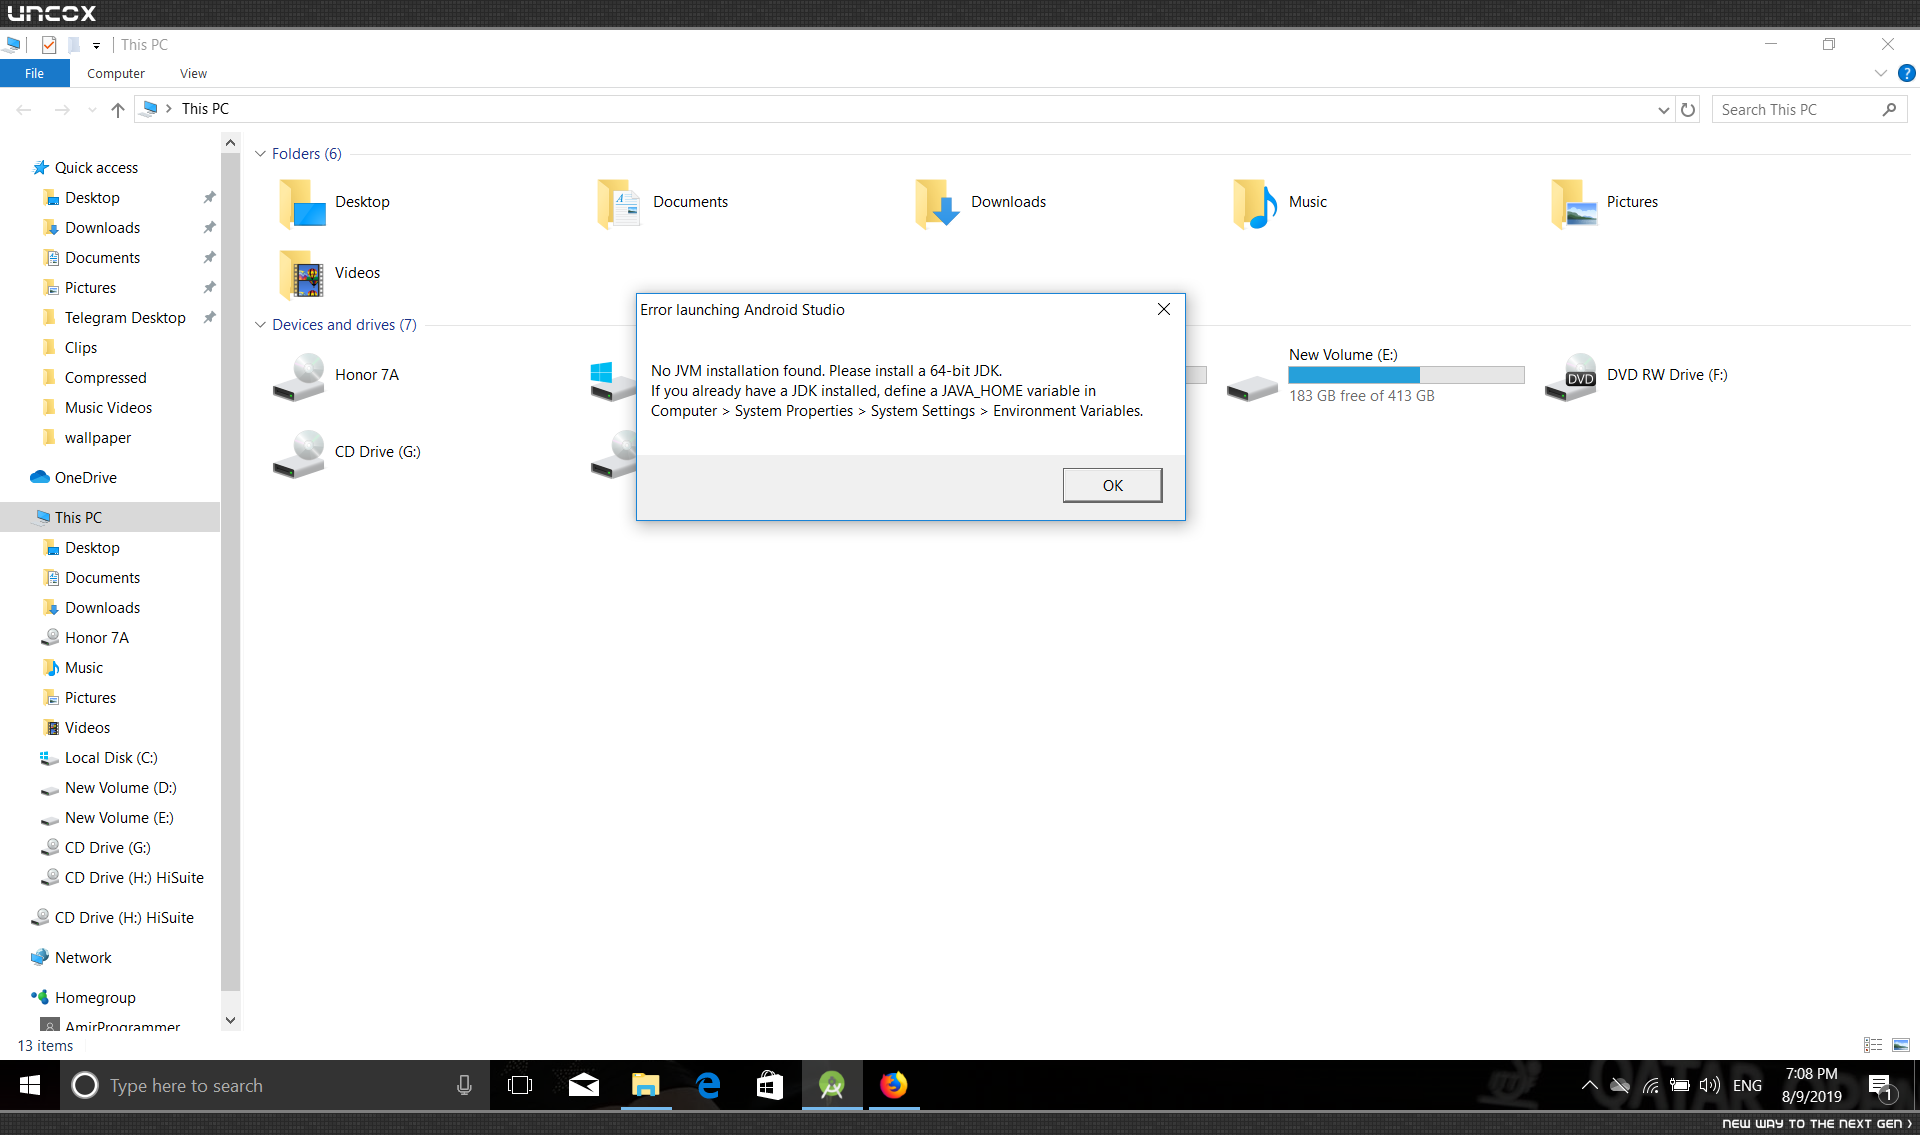Viewport: 1920px width, 1135px height.
Task: Open Task View from the taskbar
Action: 520,1085
